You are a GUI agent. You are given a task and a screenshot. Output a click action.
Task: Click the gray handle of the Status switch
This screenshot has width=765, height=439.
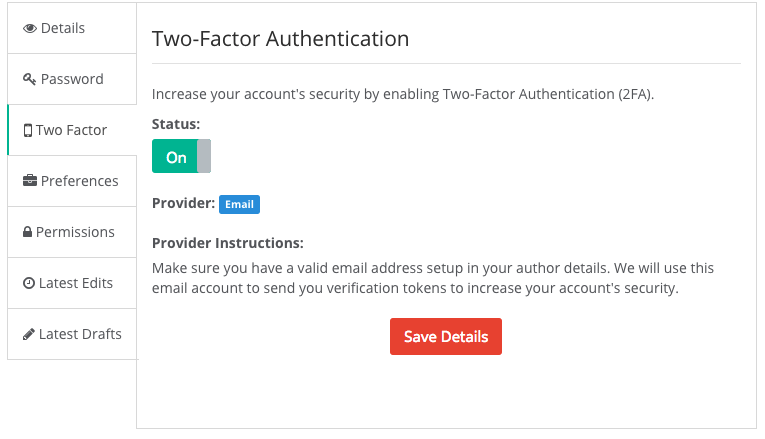(x=204, y=157)
